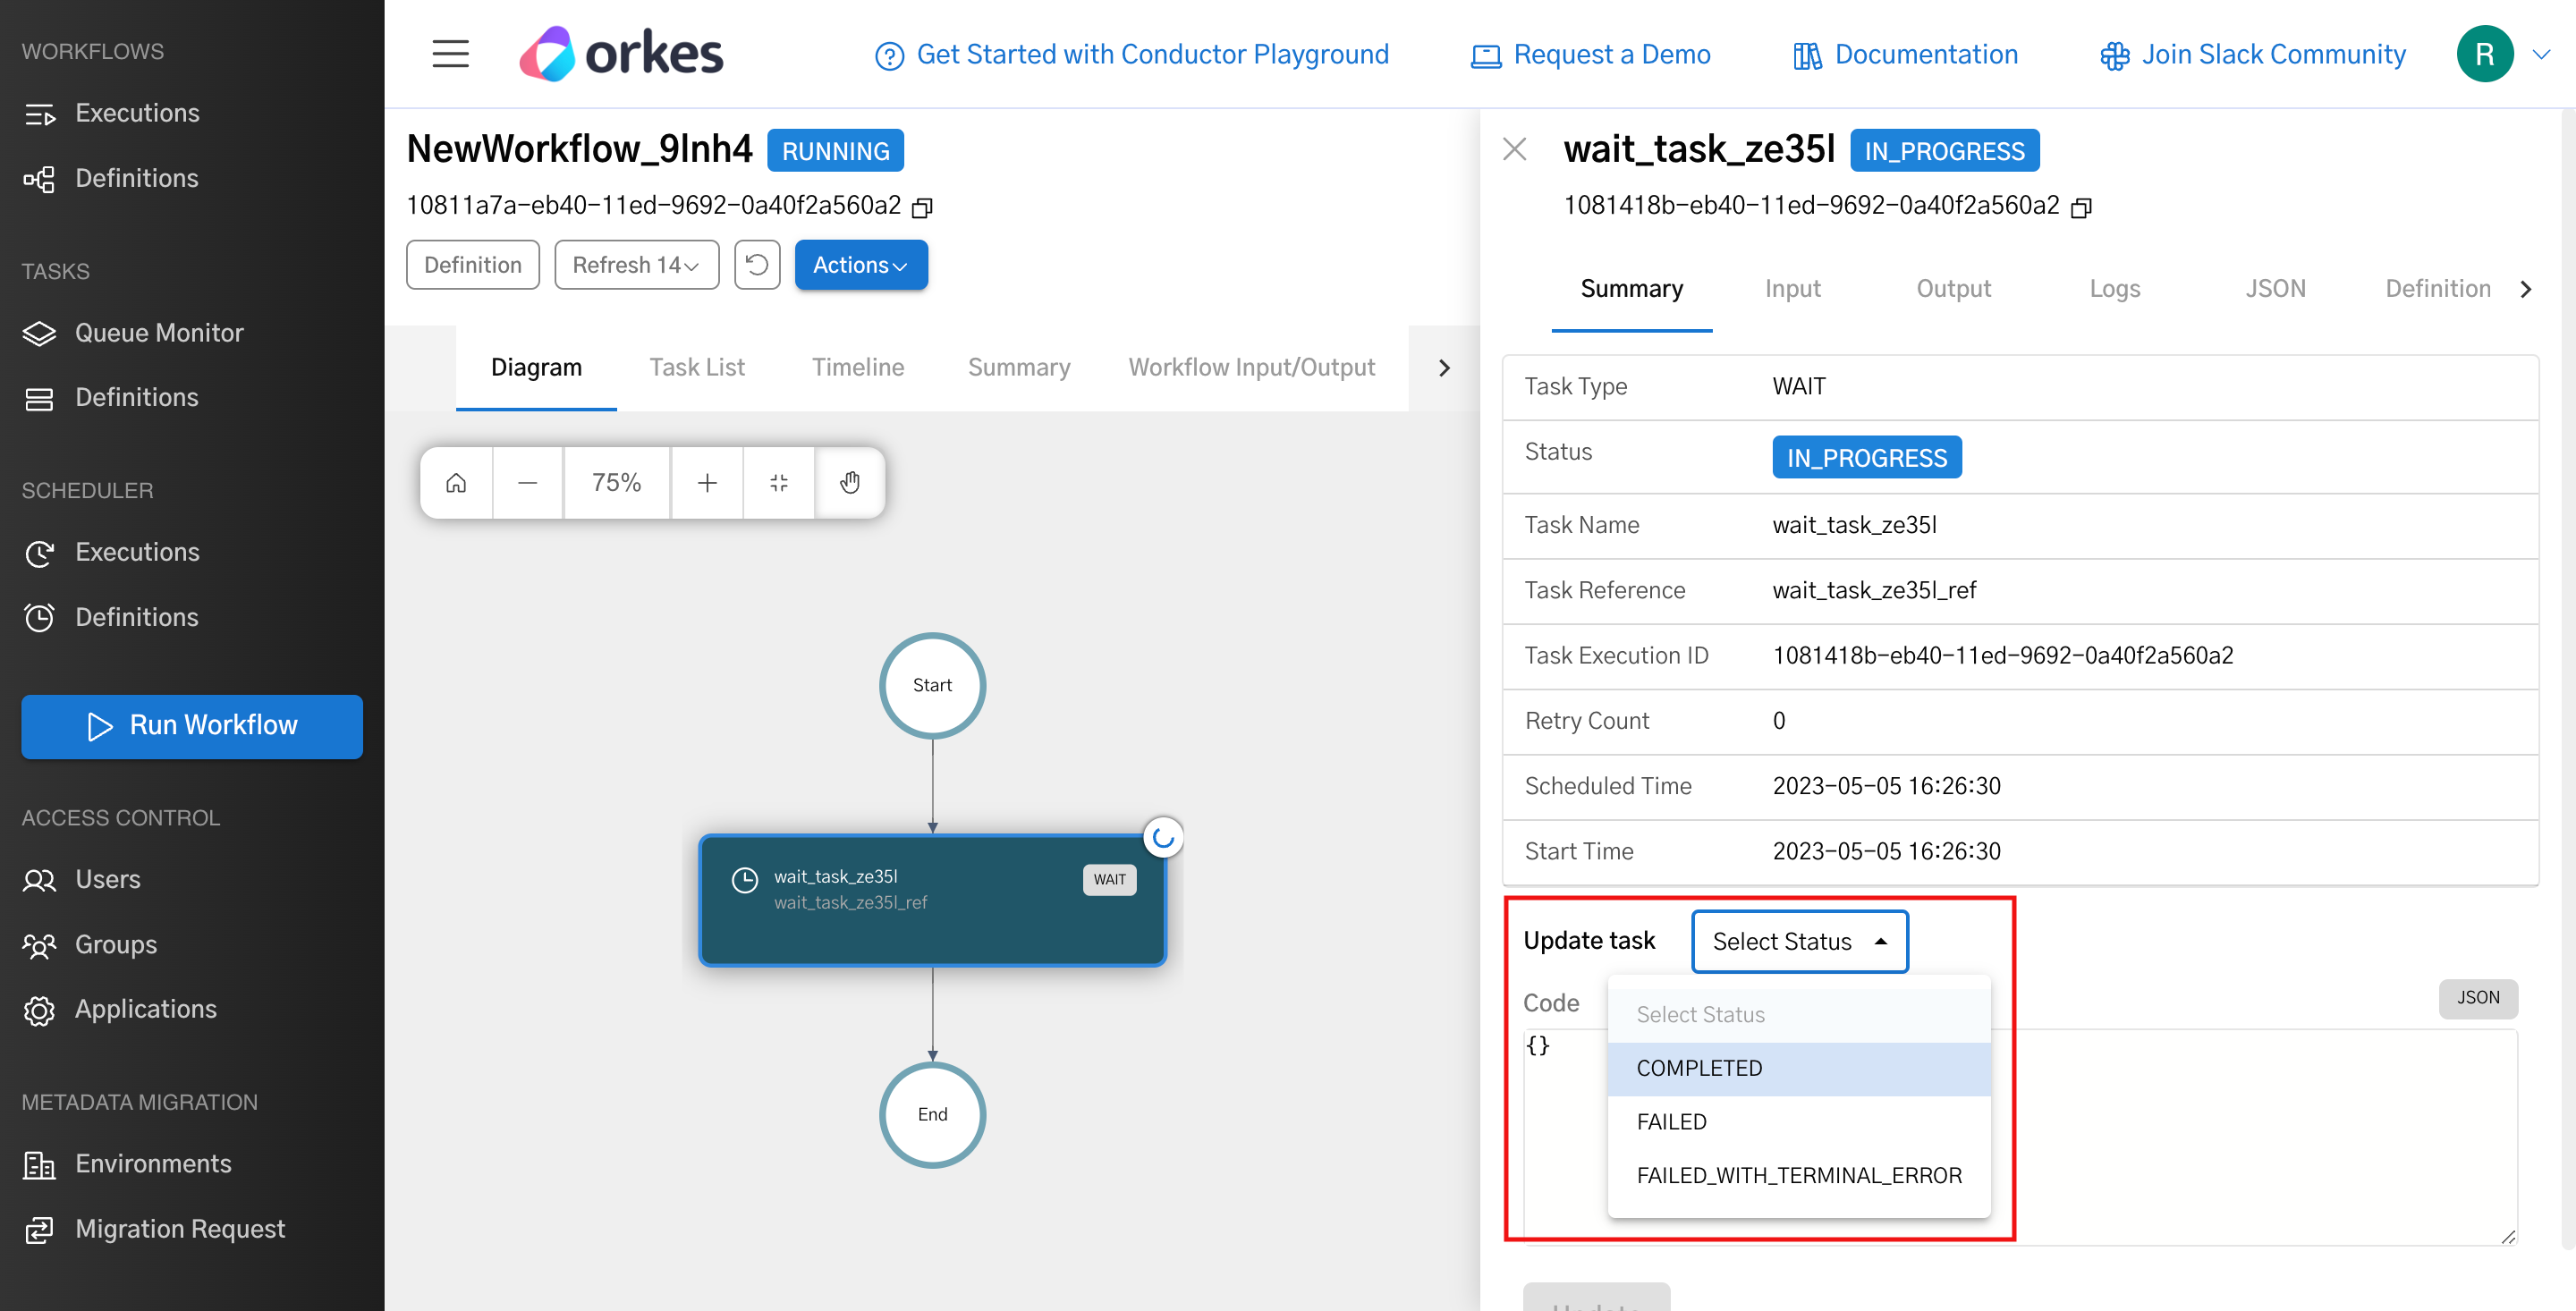The image size is (2576, 1311).
Task: Switch to the Timeline tab
Action: pos(857,367)
